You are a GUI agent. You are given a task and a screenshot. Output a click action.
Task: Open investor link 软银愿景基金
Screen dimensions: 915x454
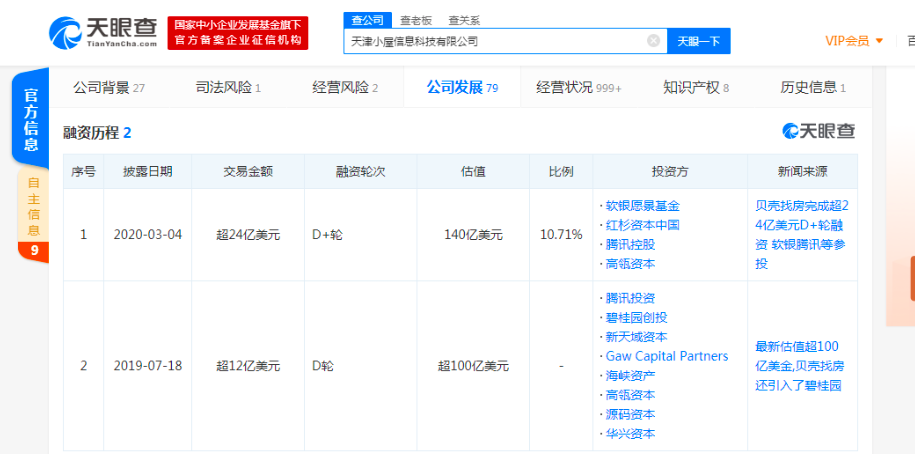tap(642, 205)
